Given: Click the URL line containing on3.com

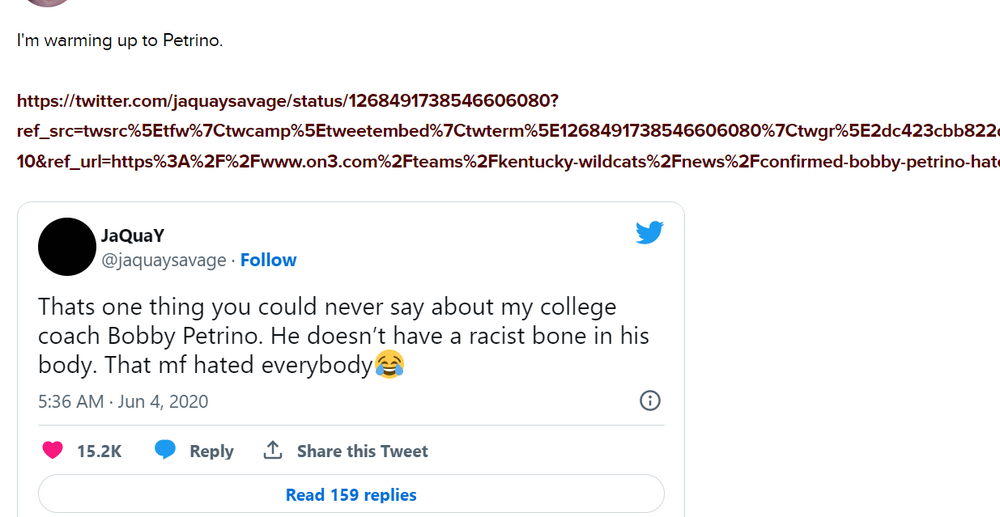Looking at the screenshot, I should coord(500,160).
